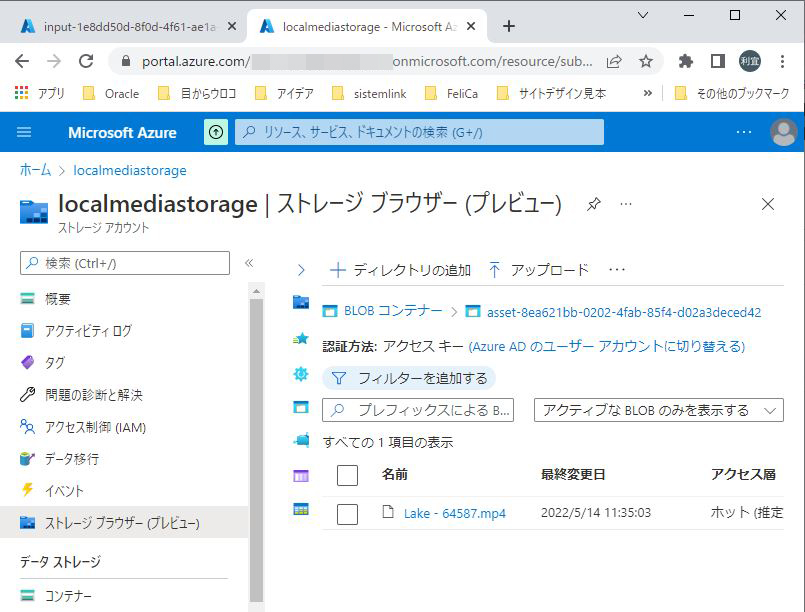Go to ホーム breadcrumb
This screenshot has height=612, width=805.
(x=35, y=170)
